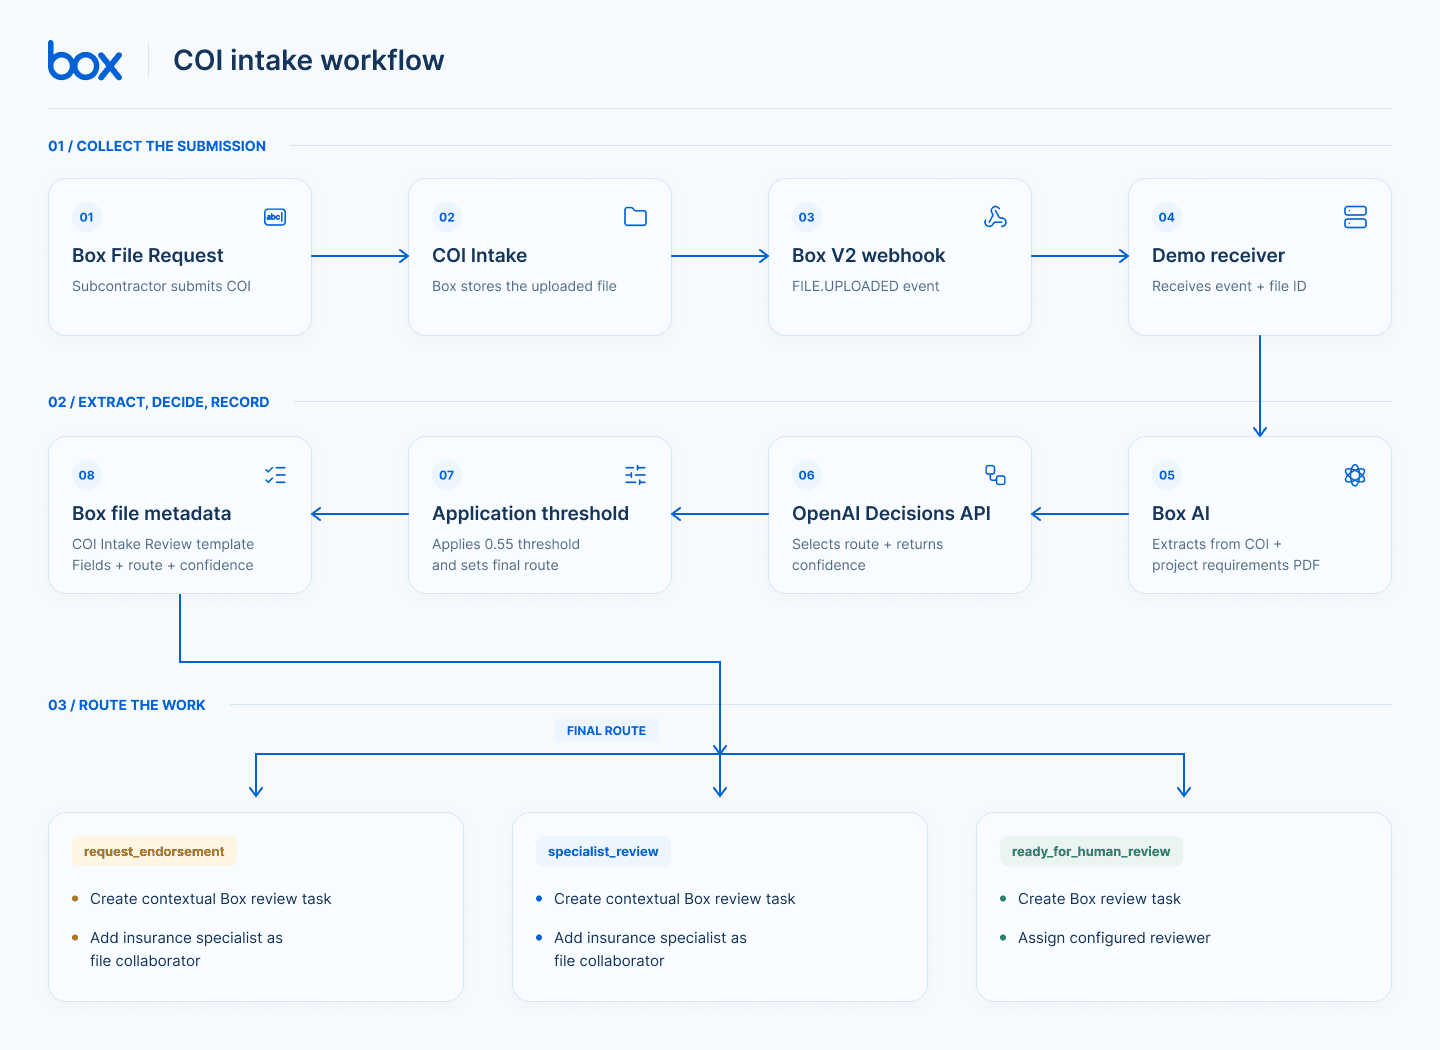Click the request_endorsement tag

pyautogui.click(x=154, y=851)
